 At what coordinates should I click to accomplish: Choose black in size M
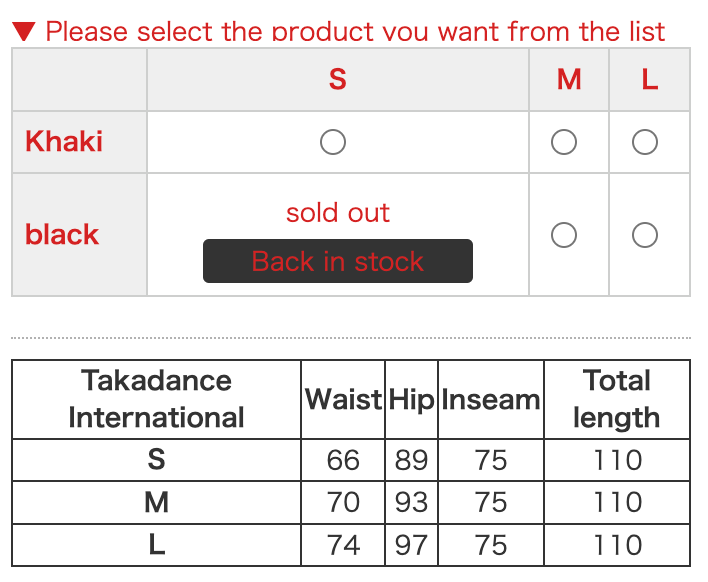[x=564, y=235]
